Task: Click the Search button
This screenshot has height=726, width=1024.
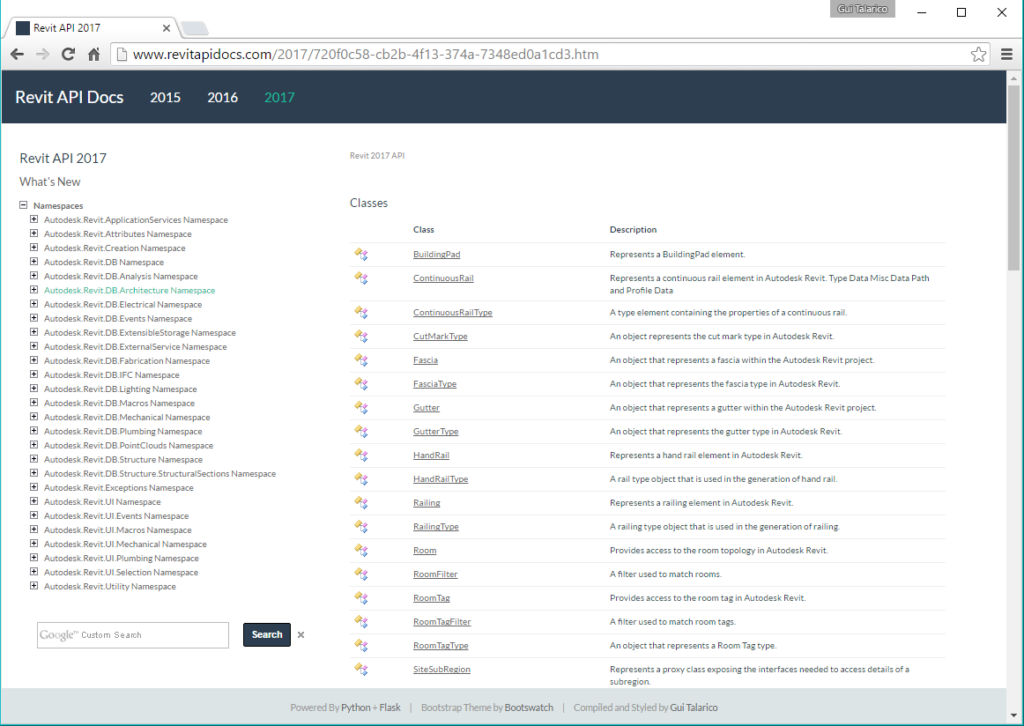Action: [267, 635]
